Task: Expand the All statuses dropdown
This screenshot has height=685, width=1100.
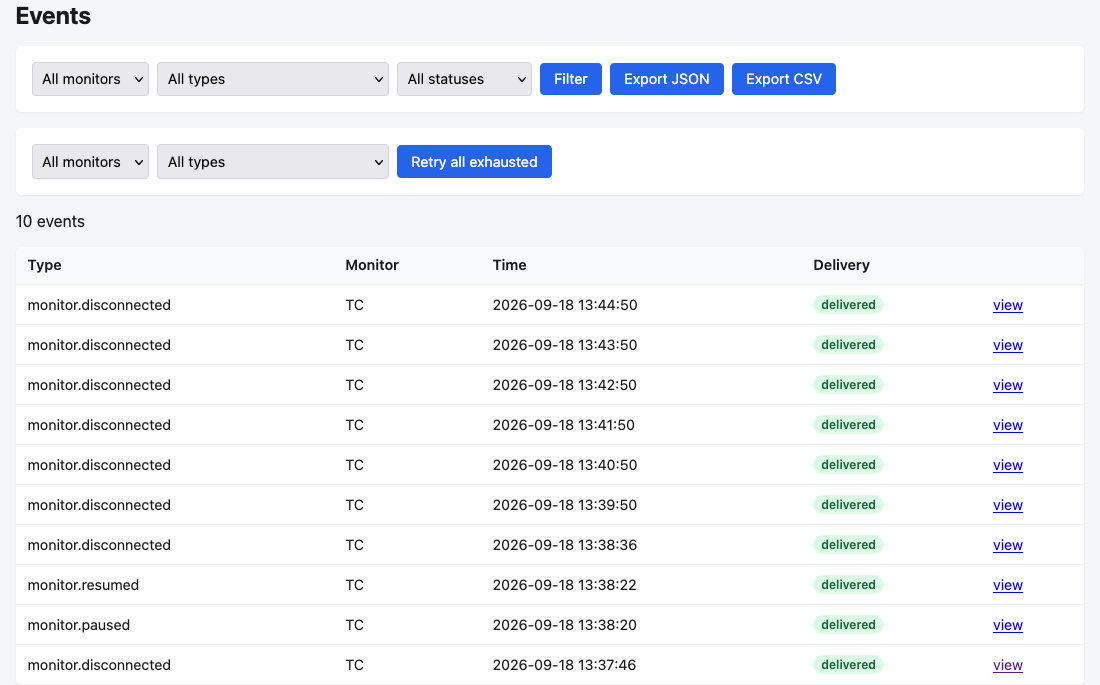Action: 464,79
